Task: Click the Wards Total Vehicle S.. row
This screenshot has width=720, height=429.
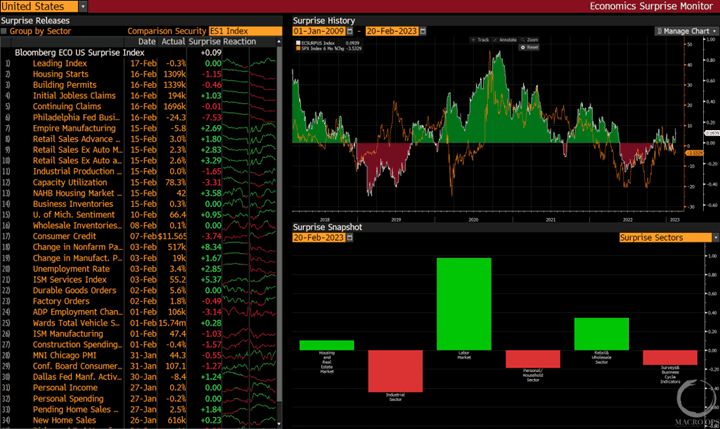Action: [x=139, y=323]
